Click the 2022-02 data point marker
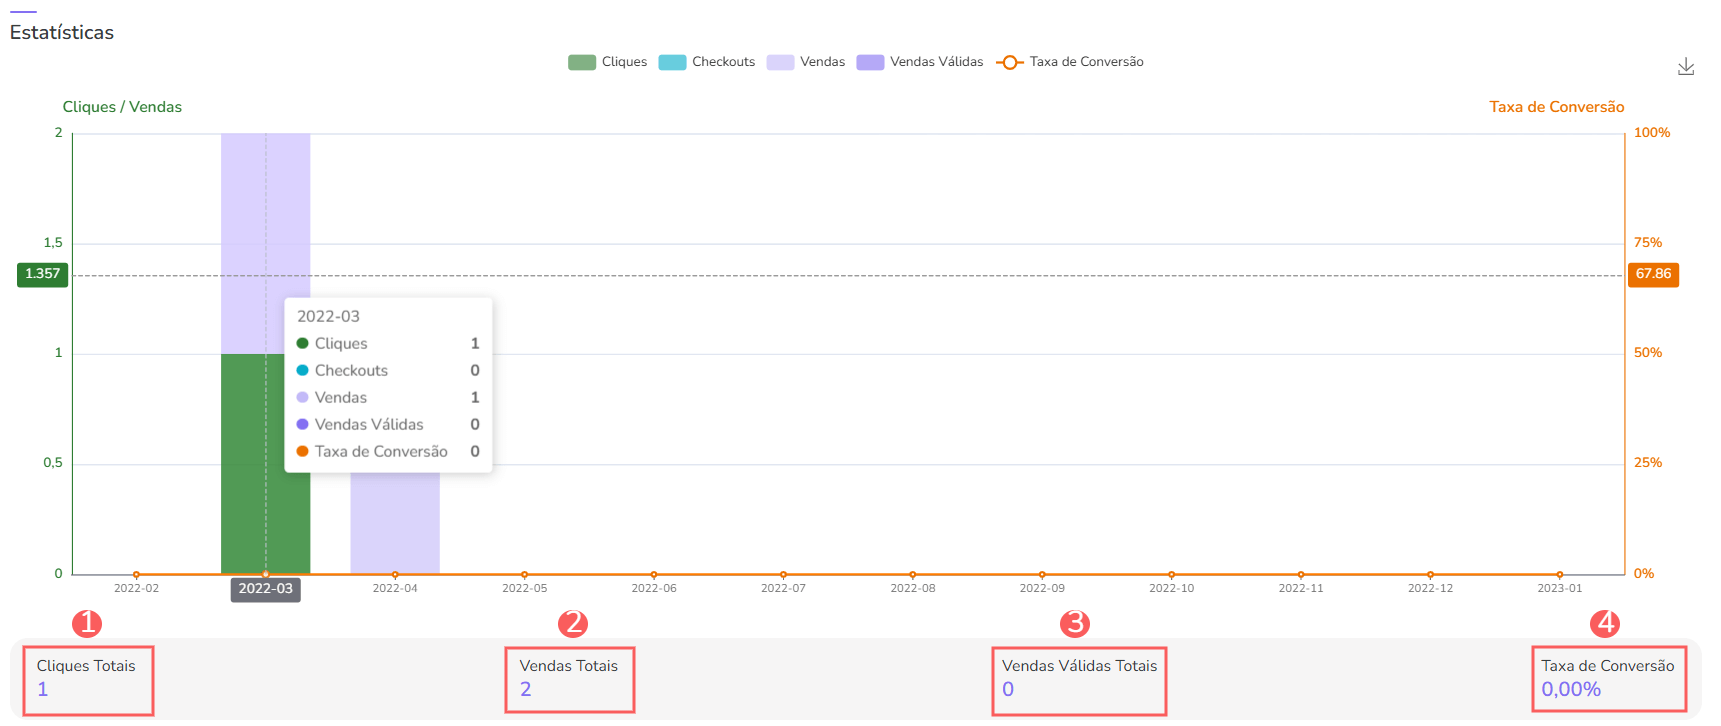Screen dimensions: 1721x726 (137, 574)
